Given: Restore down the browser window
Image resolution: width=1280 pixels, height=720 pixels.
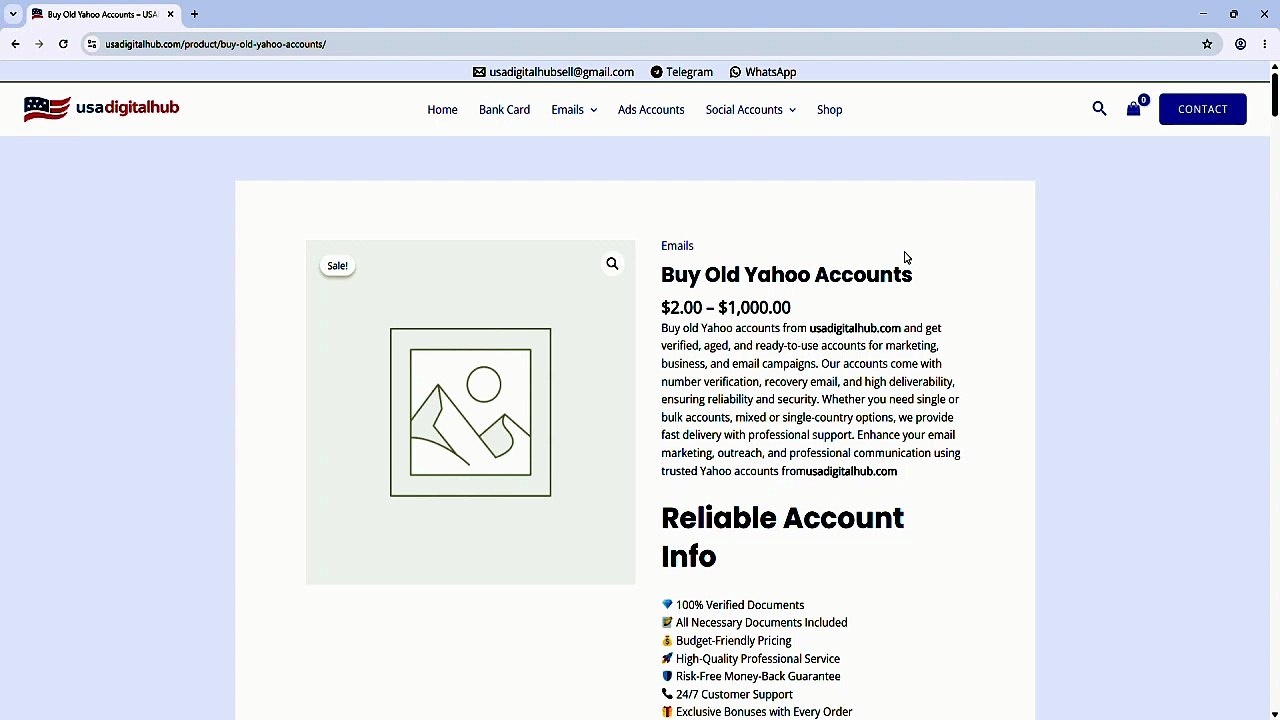Looking at the screenshot, I should pyautogui.click(x=1234, y=14).
